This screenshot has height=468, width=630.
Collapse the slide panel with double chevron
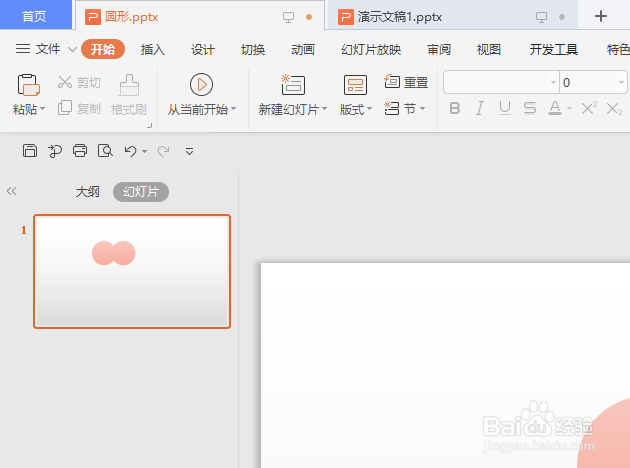point(12,191)
